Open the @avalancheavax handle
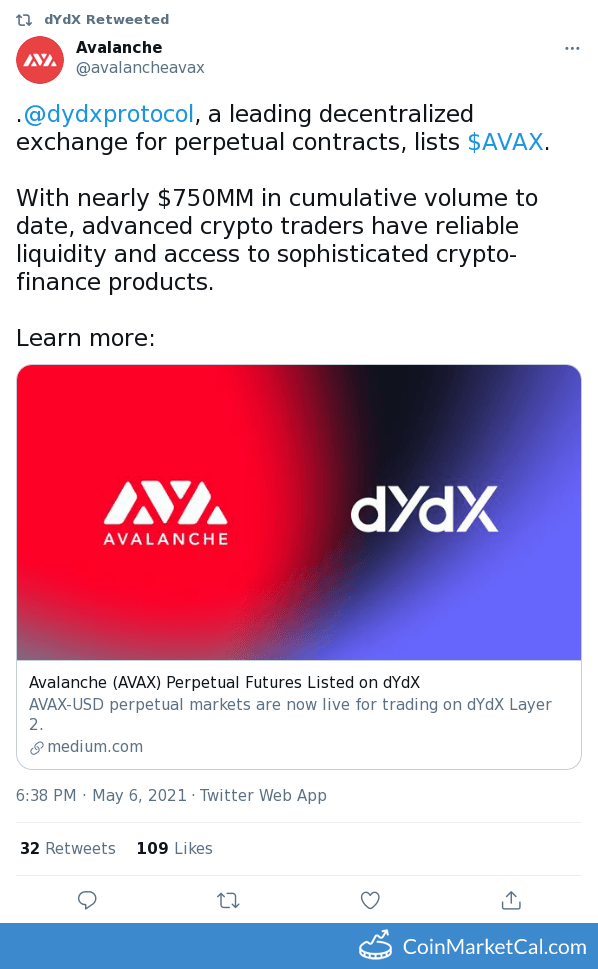 (140, 67)
